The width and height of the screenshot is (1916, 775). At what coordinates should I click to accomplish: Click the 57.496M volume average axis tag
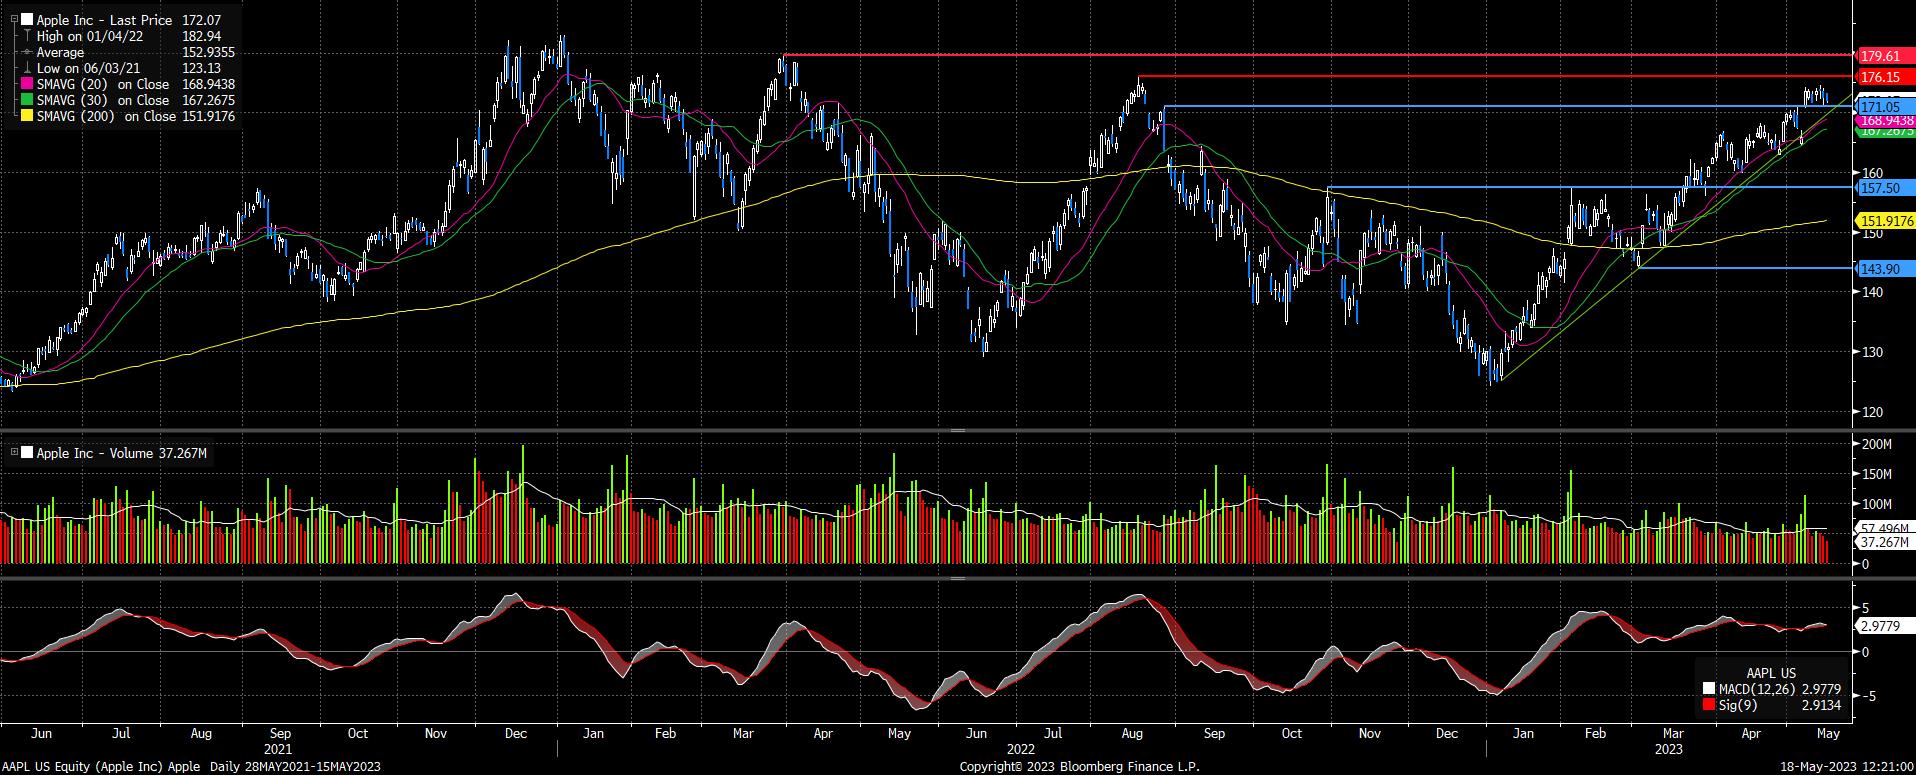click(1883, 528)
